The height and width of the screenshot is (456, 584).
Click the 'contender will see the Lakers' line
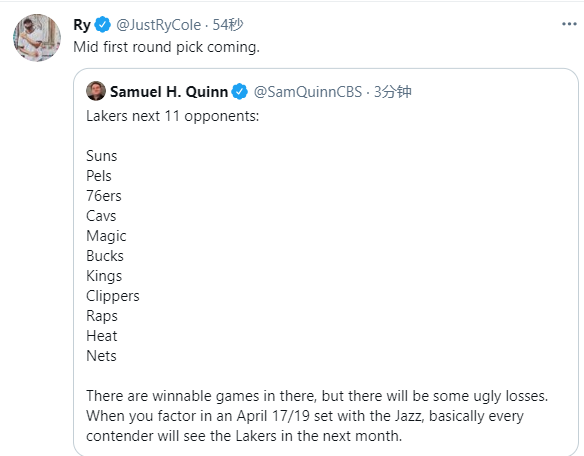coord(244,436)
